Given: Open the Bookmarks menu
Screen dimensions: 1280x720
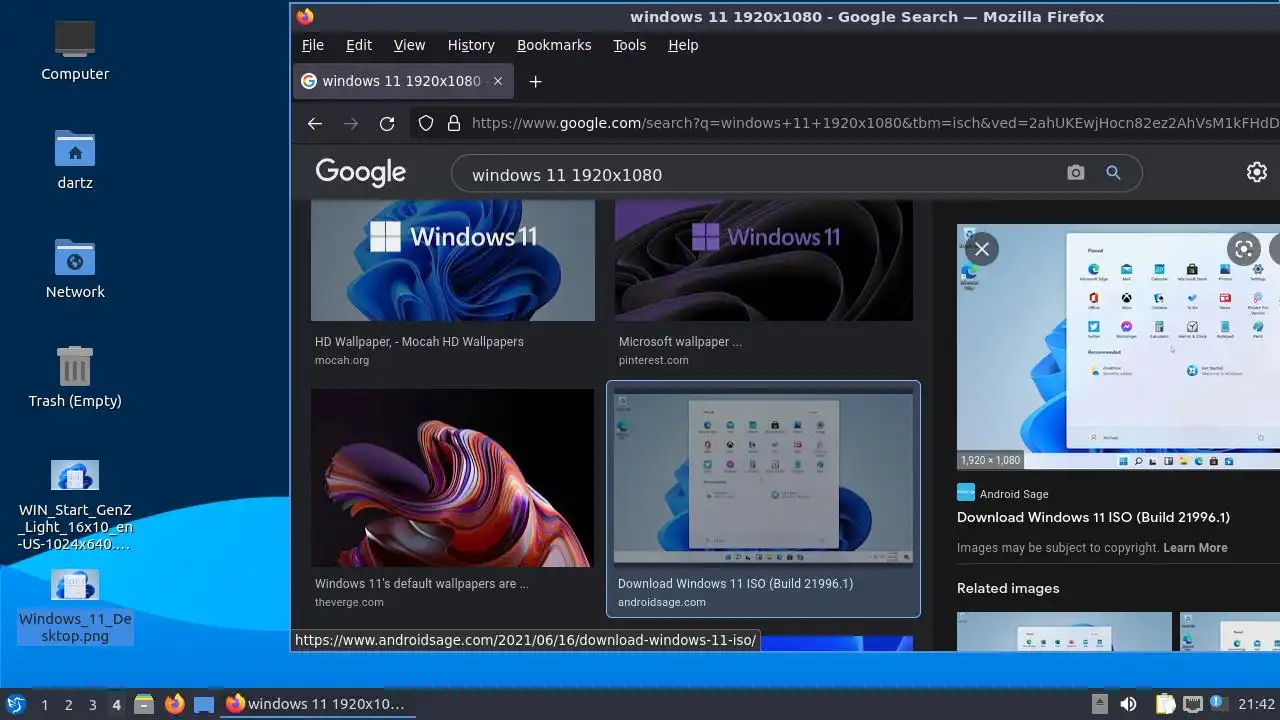Looking at the screenshot, I should tap(554, 45).
